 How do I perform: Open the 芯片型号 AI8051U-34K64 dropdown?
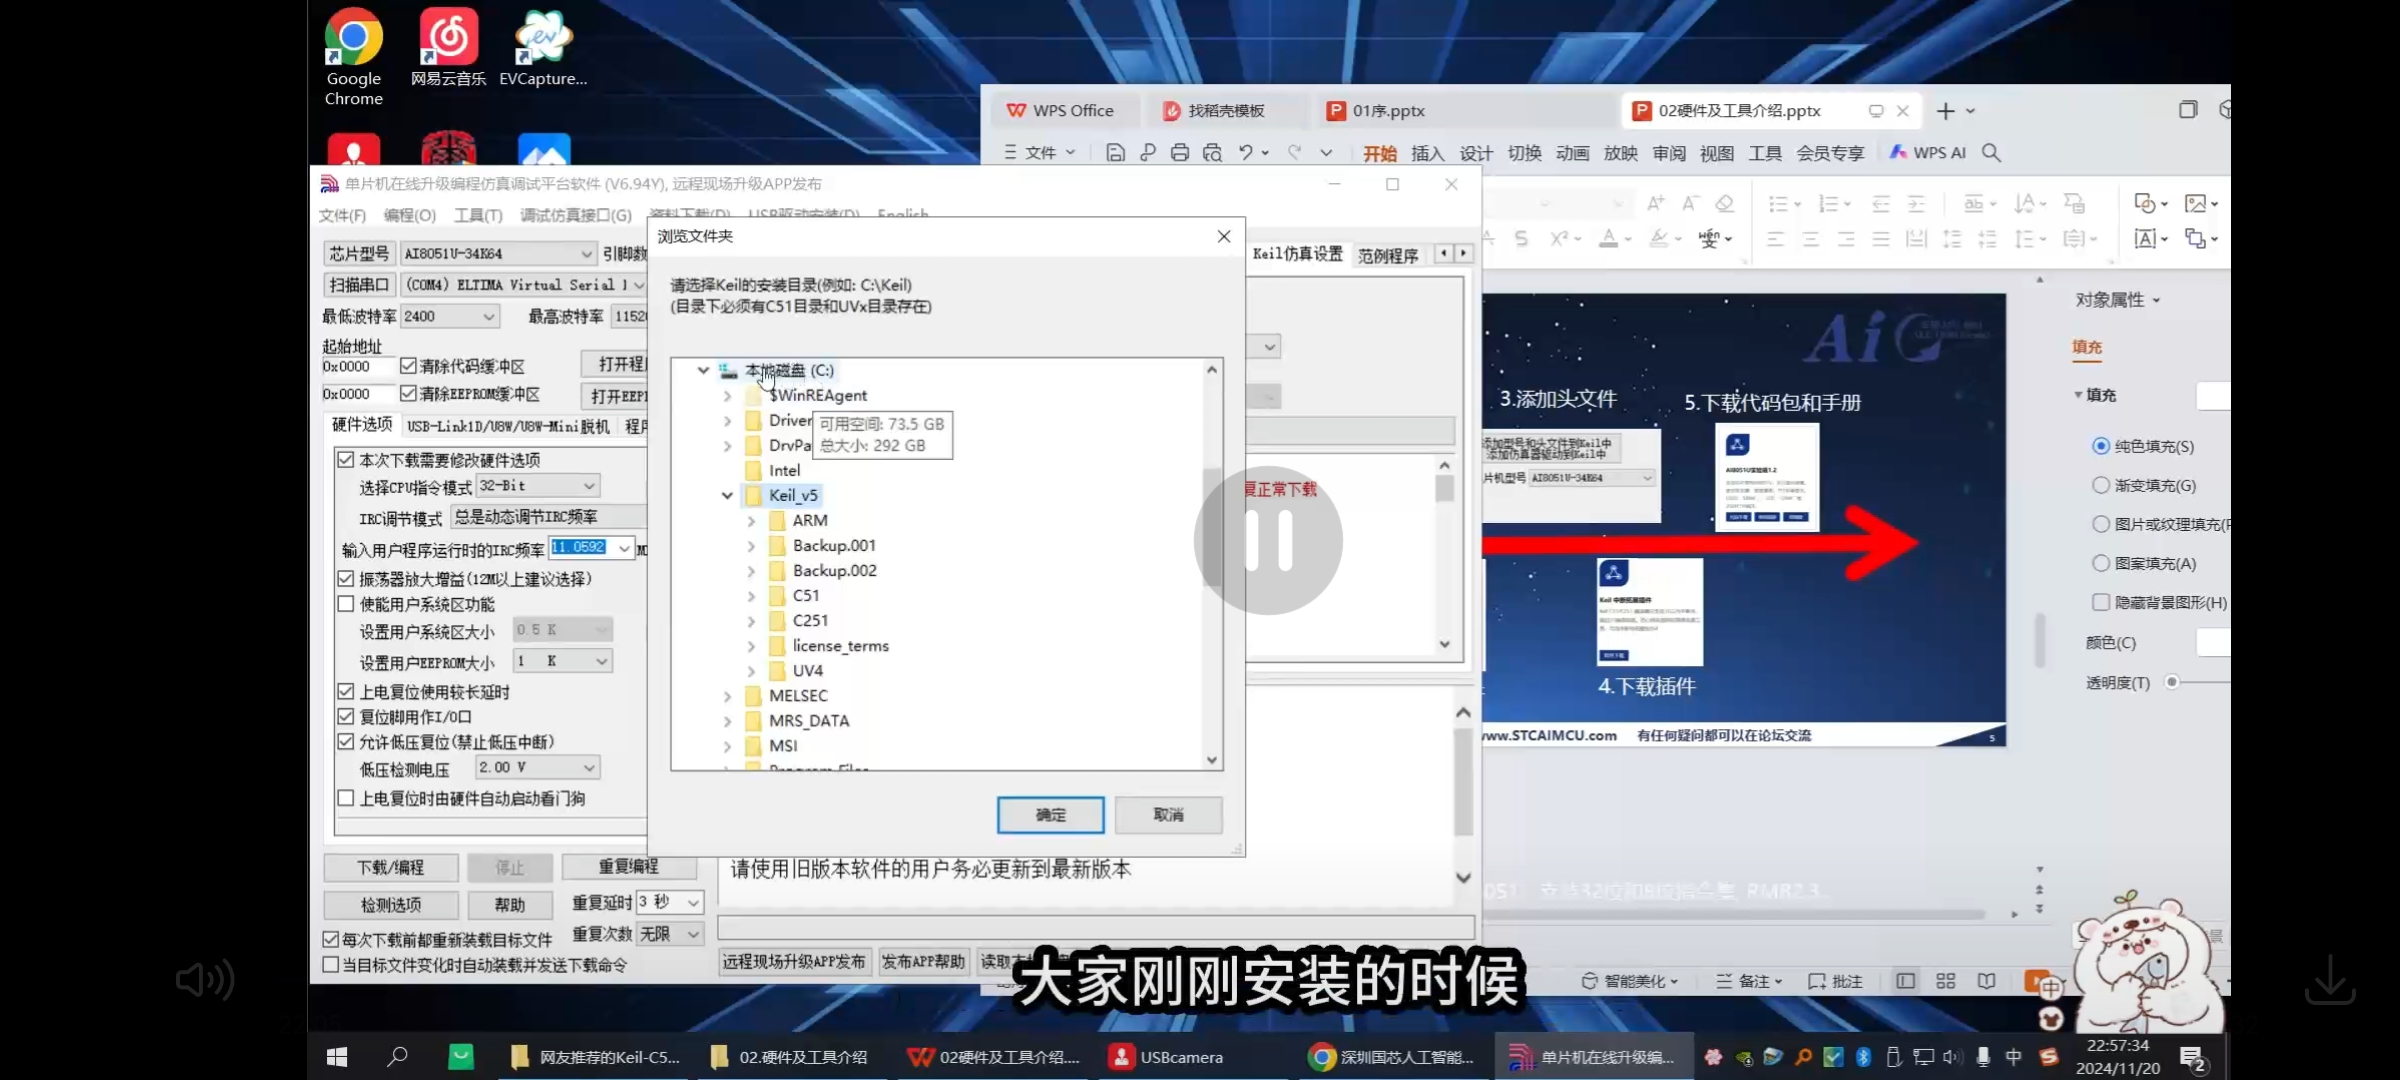tap(498, 254)
